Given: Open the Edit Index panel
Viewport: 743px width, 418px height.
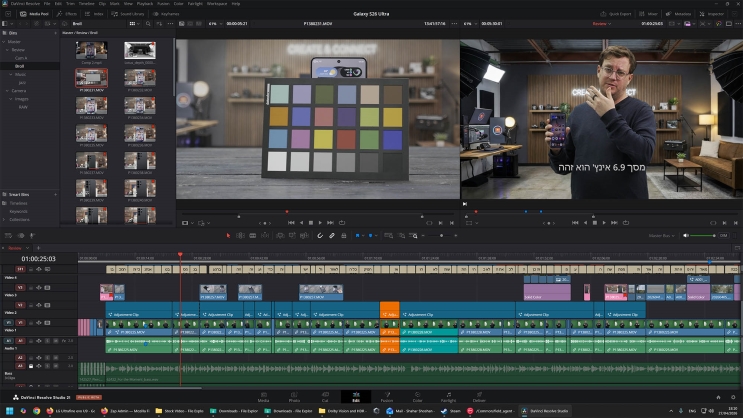Looking at the screenshot, I should 94,14.
